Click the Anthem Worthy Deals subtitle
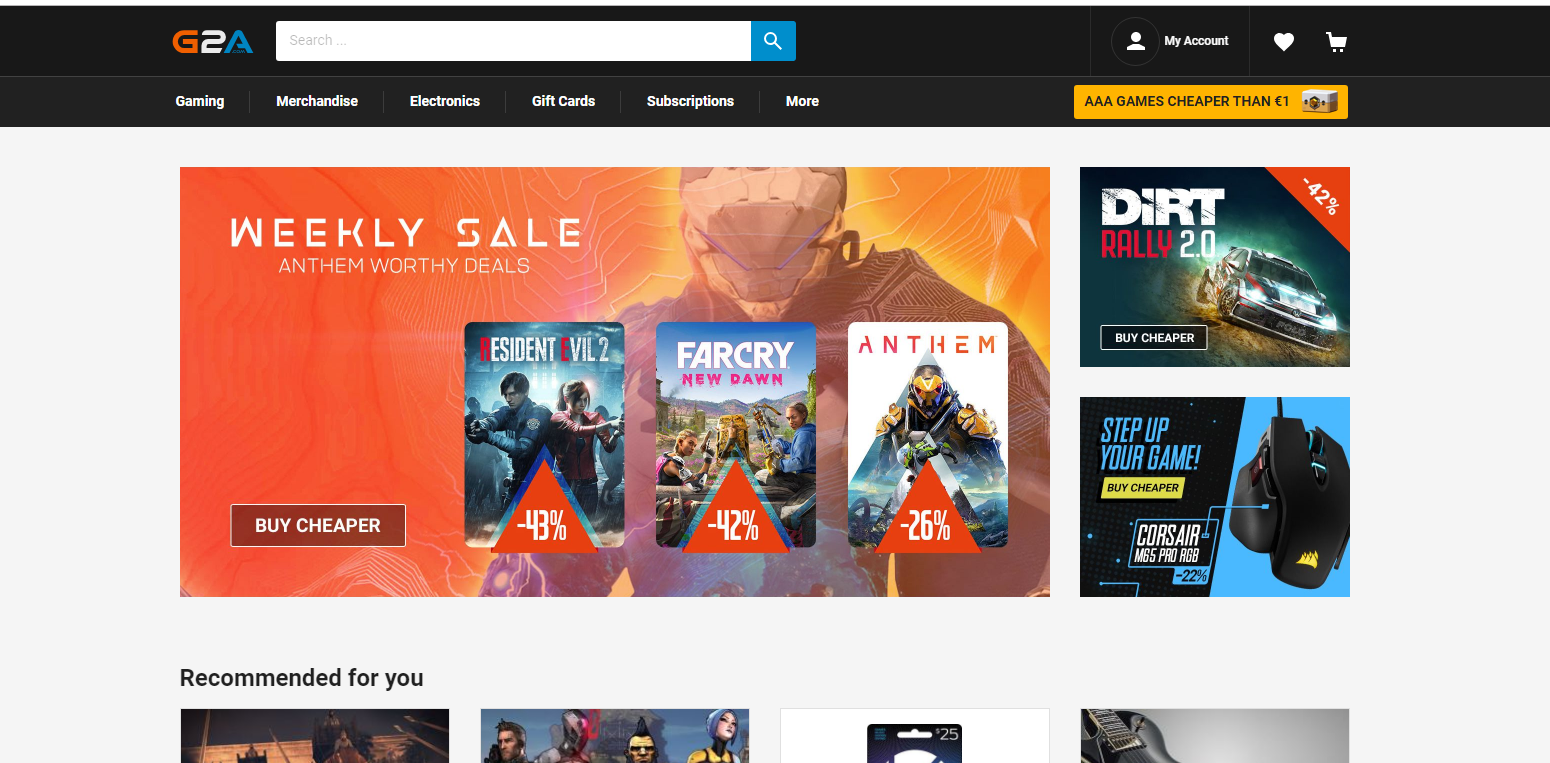The height and width of the screenshot is (763, 1550). tap(404, 266)
